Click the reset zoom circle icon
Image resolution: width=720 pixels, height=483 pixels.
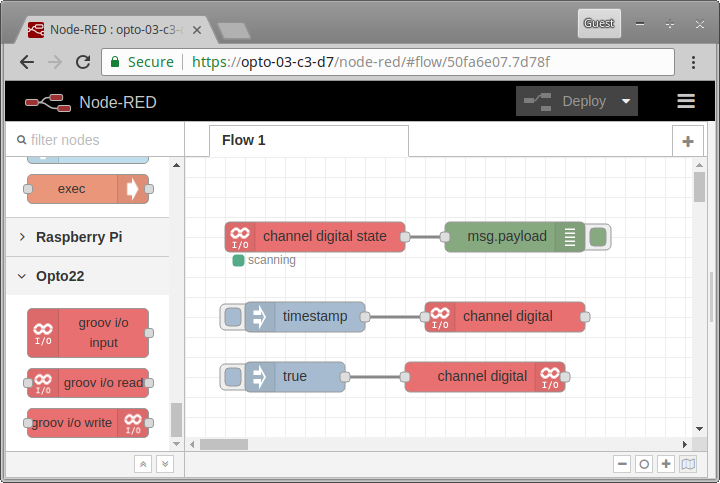644,464
